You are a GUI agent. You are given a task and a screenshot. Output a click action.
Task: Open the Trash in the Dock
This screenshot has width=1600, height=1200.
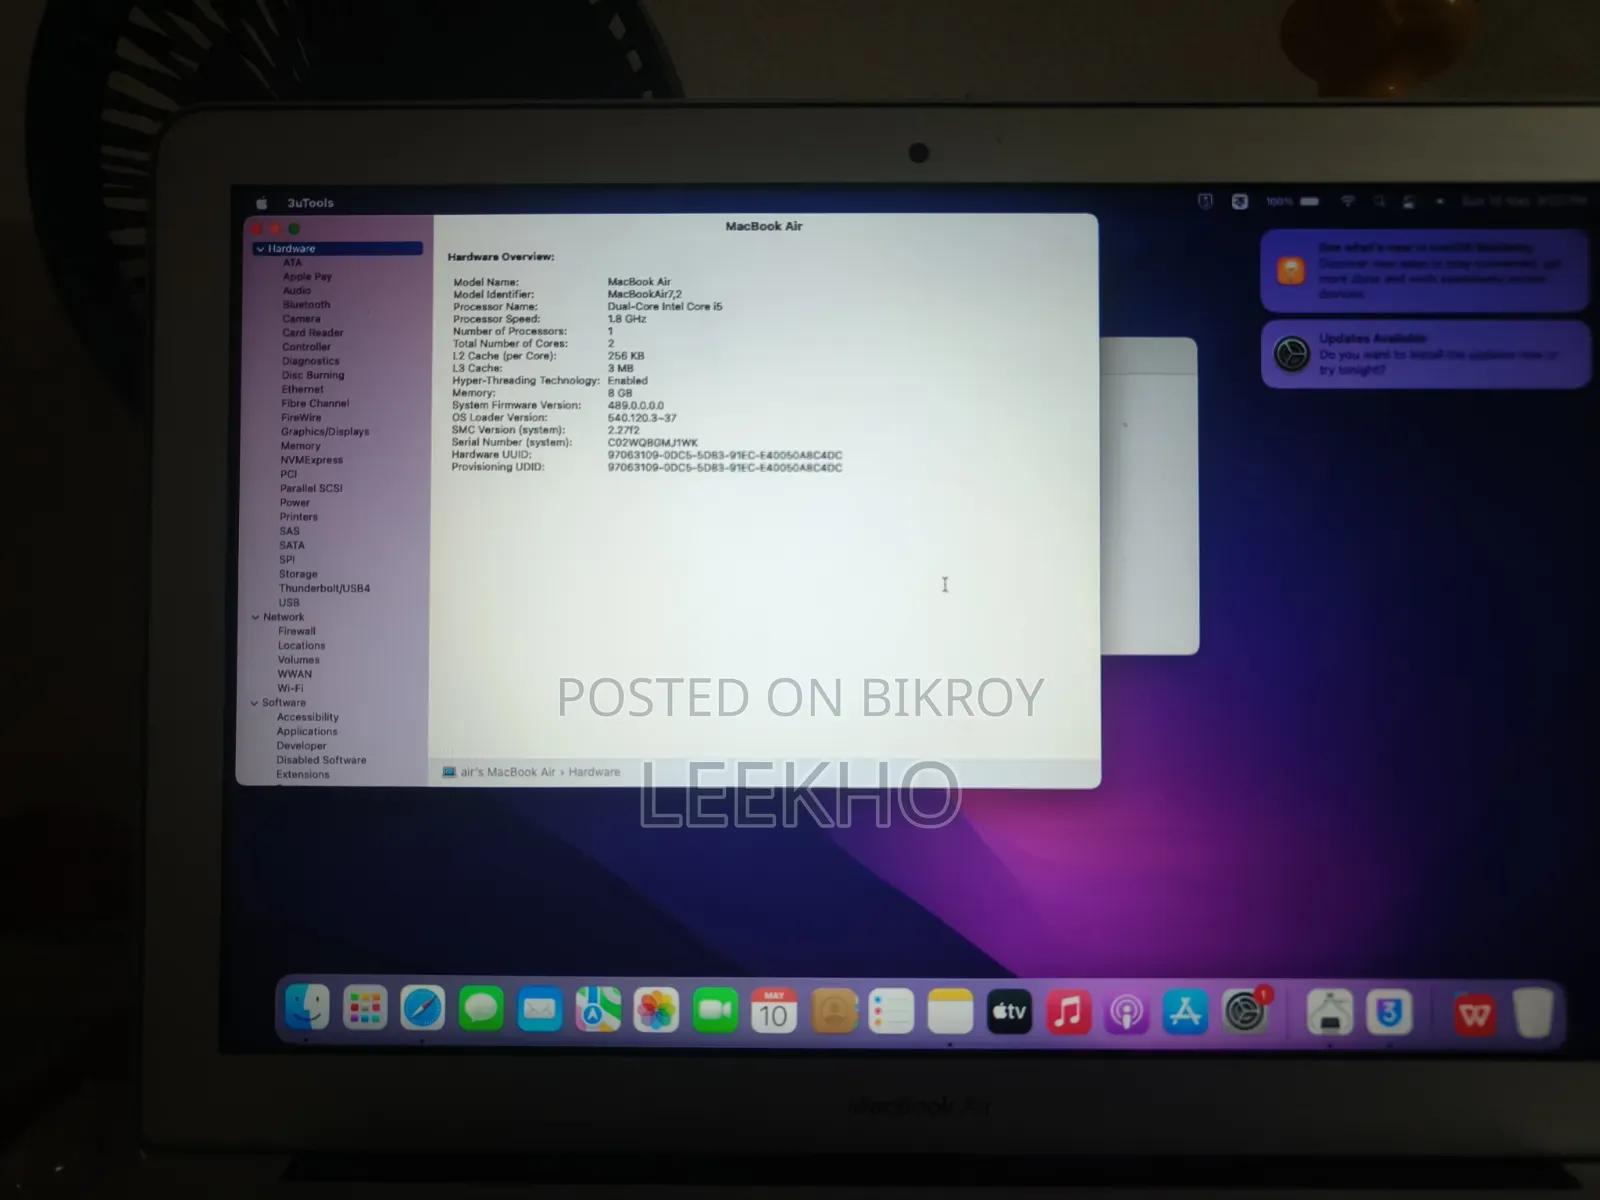pyautogui.click(x=1533, y=1014)
